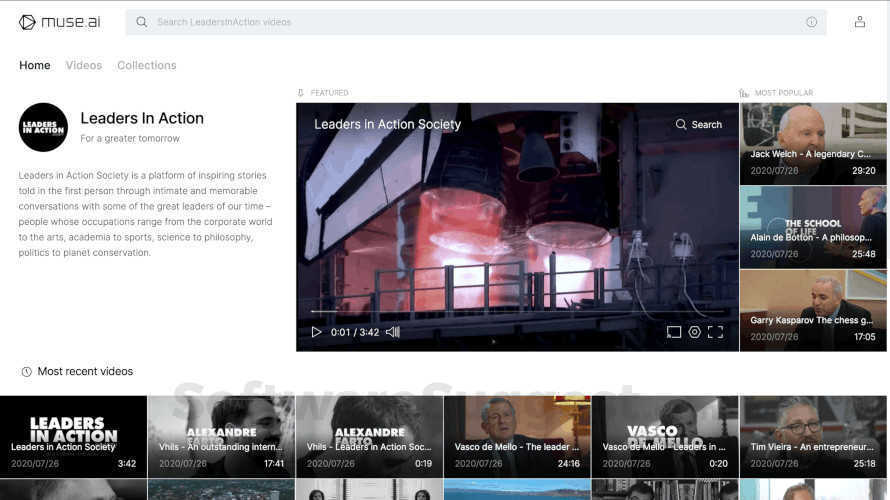Focus the Search LeadersInAction videos field
890x500 pixels.
[476, 22]
